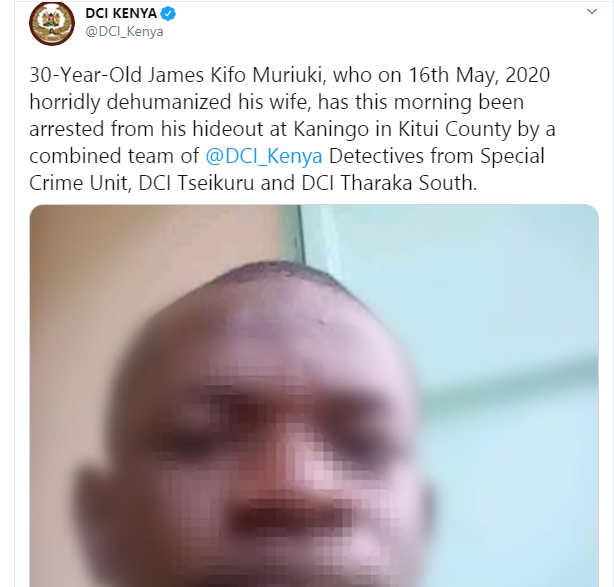Click the word 'arrested' in the tweet
The width and height of the screenshot is (614, 587).
coord(67,129)
